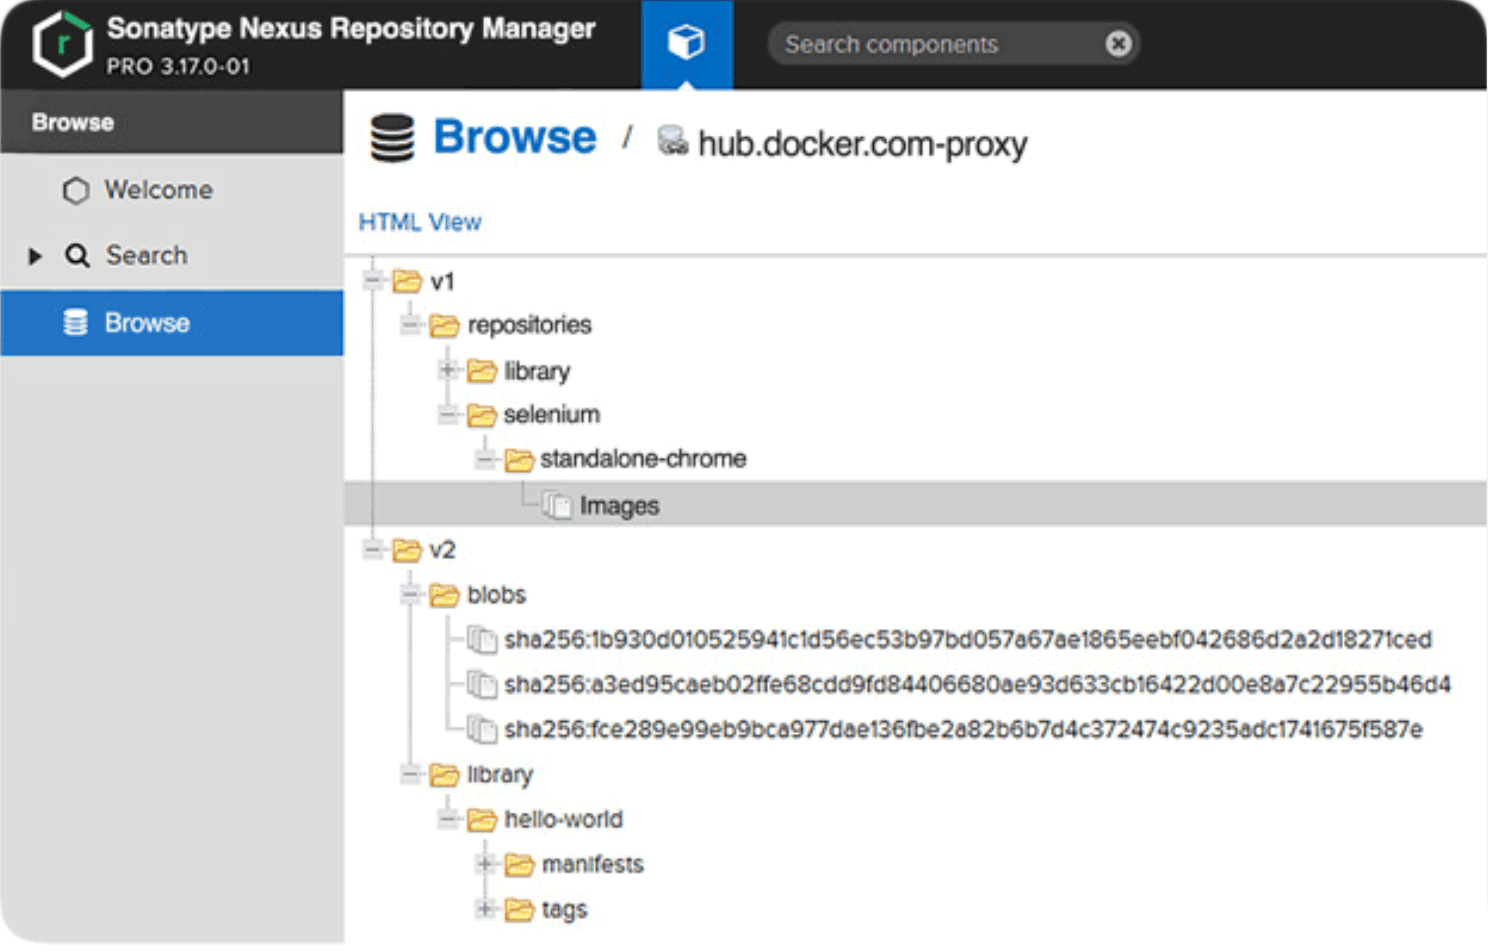Select the sha256:1b930d01 blob entry
Image resolution: width=1488 pixels, height=950 pixels.
(x=968, y=639)
